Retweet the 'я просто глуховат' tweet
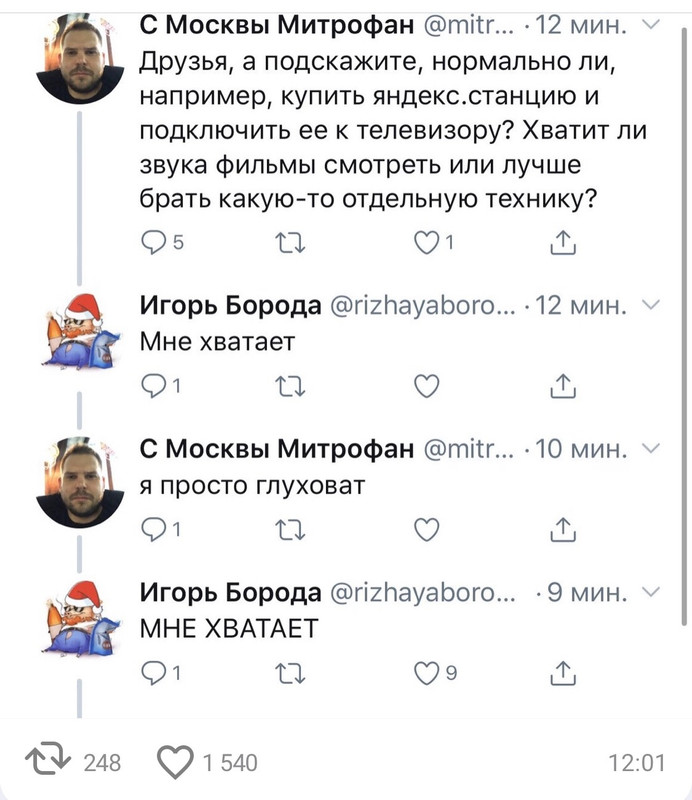 click(x=290, y=530)
